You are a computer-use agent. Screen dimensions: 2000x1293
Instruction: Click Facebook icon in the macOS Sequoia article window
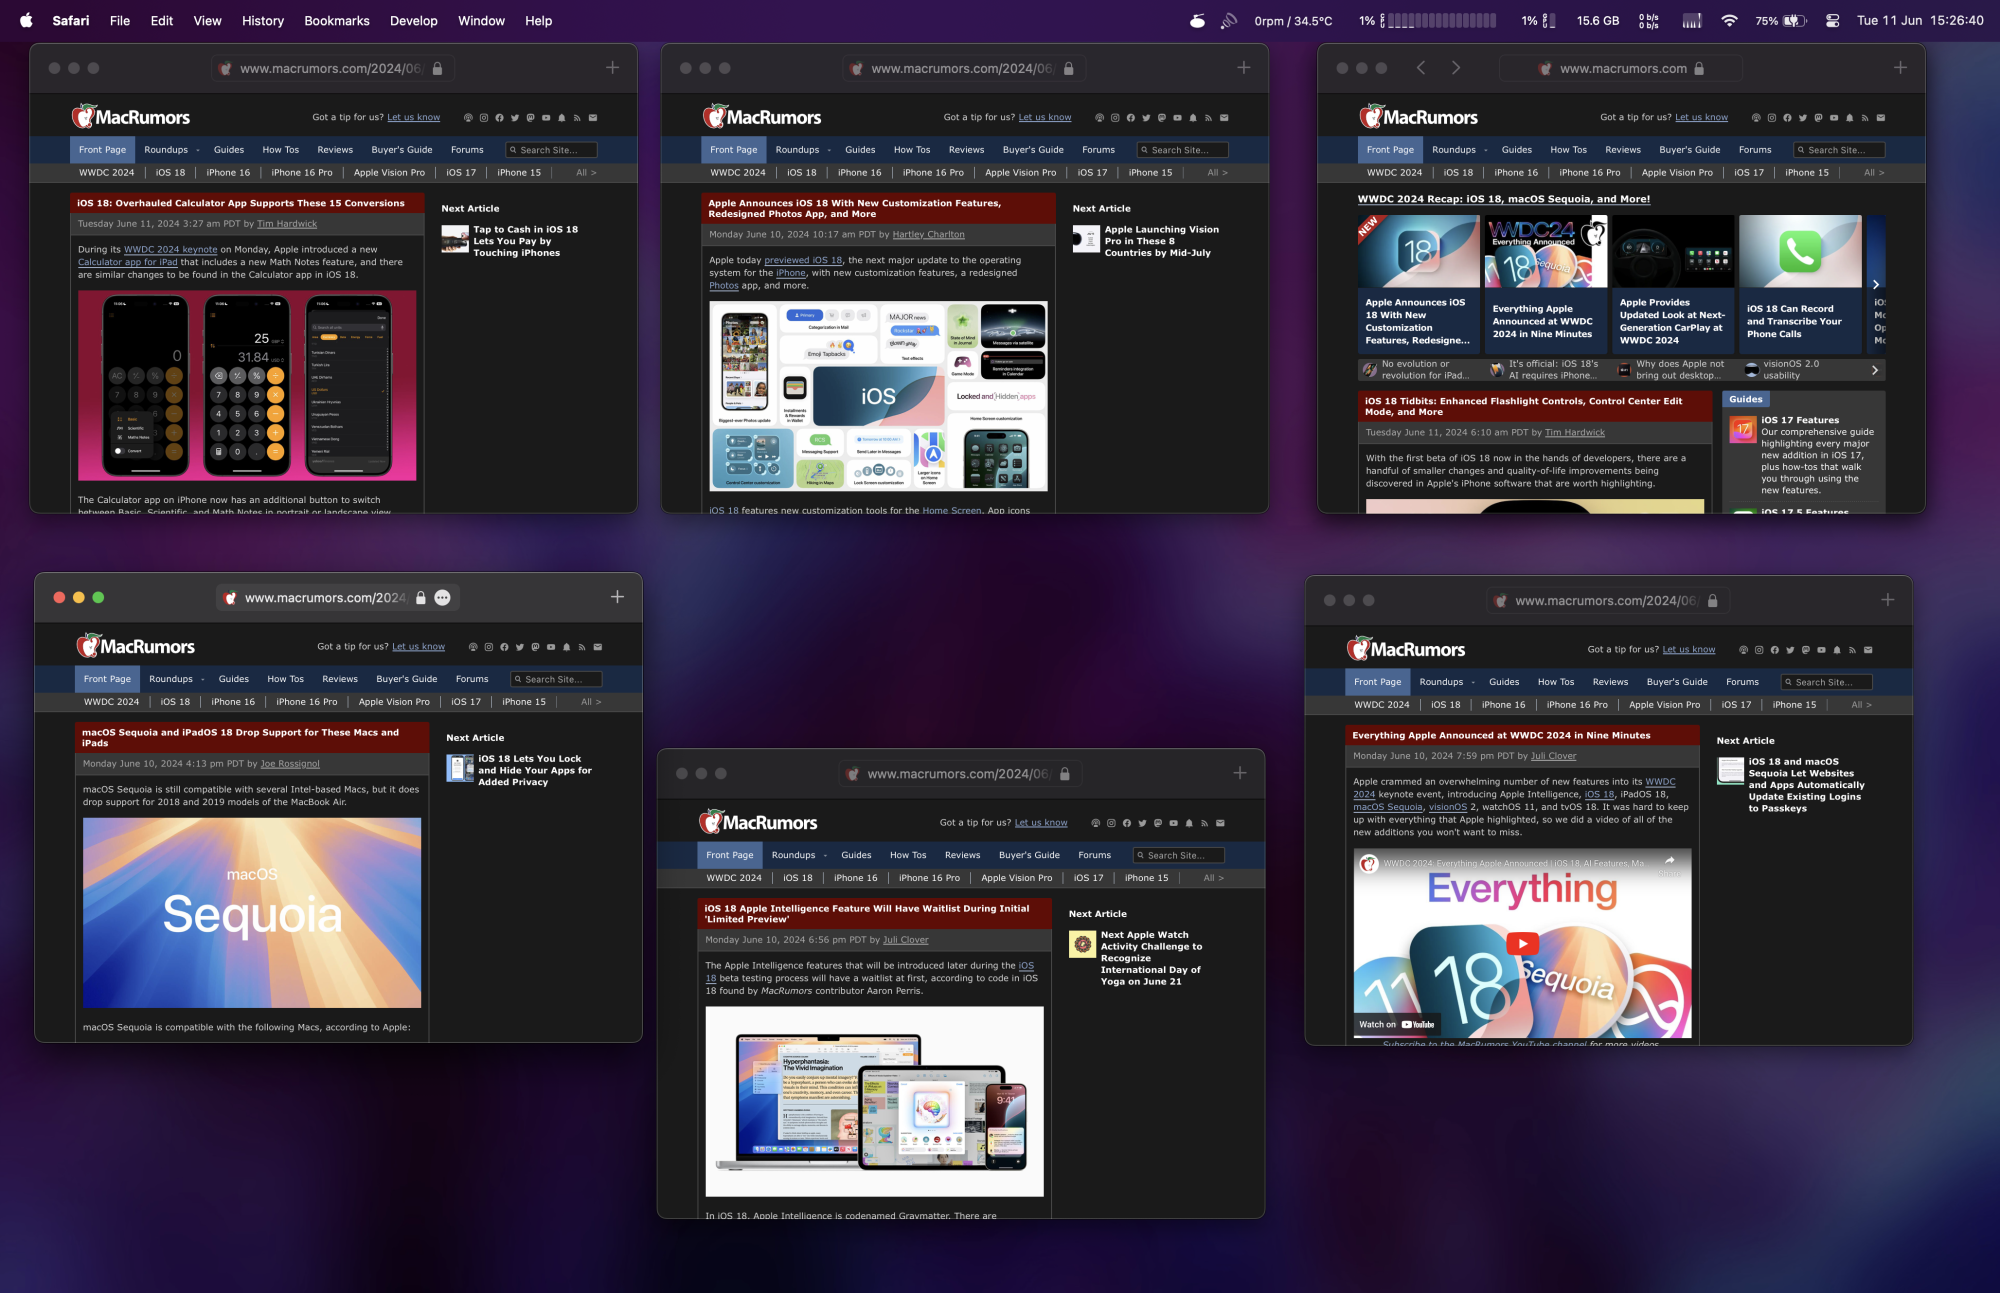click(x=504, y=647)
